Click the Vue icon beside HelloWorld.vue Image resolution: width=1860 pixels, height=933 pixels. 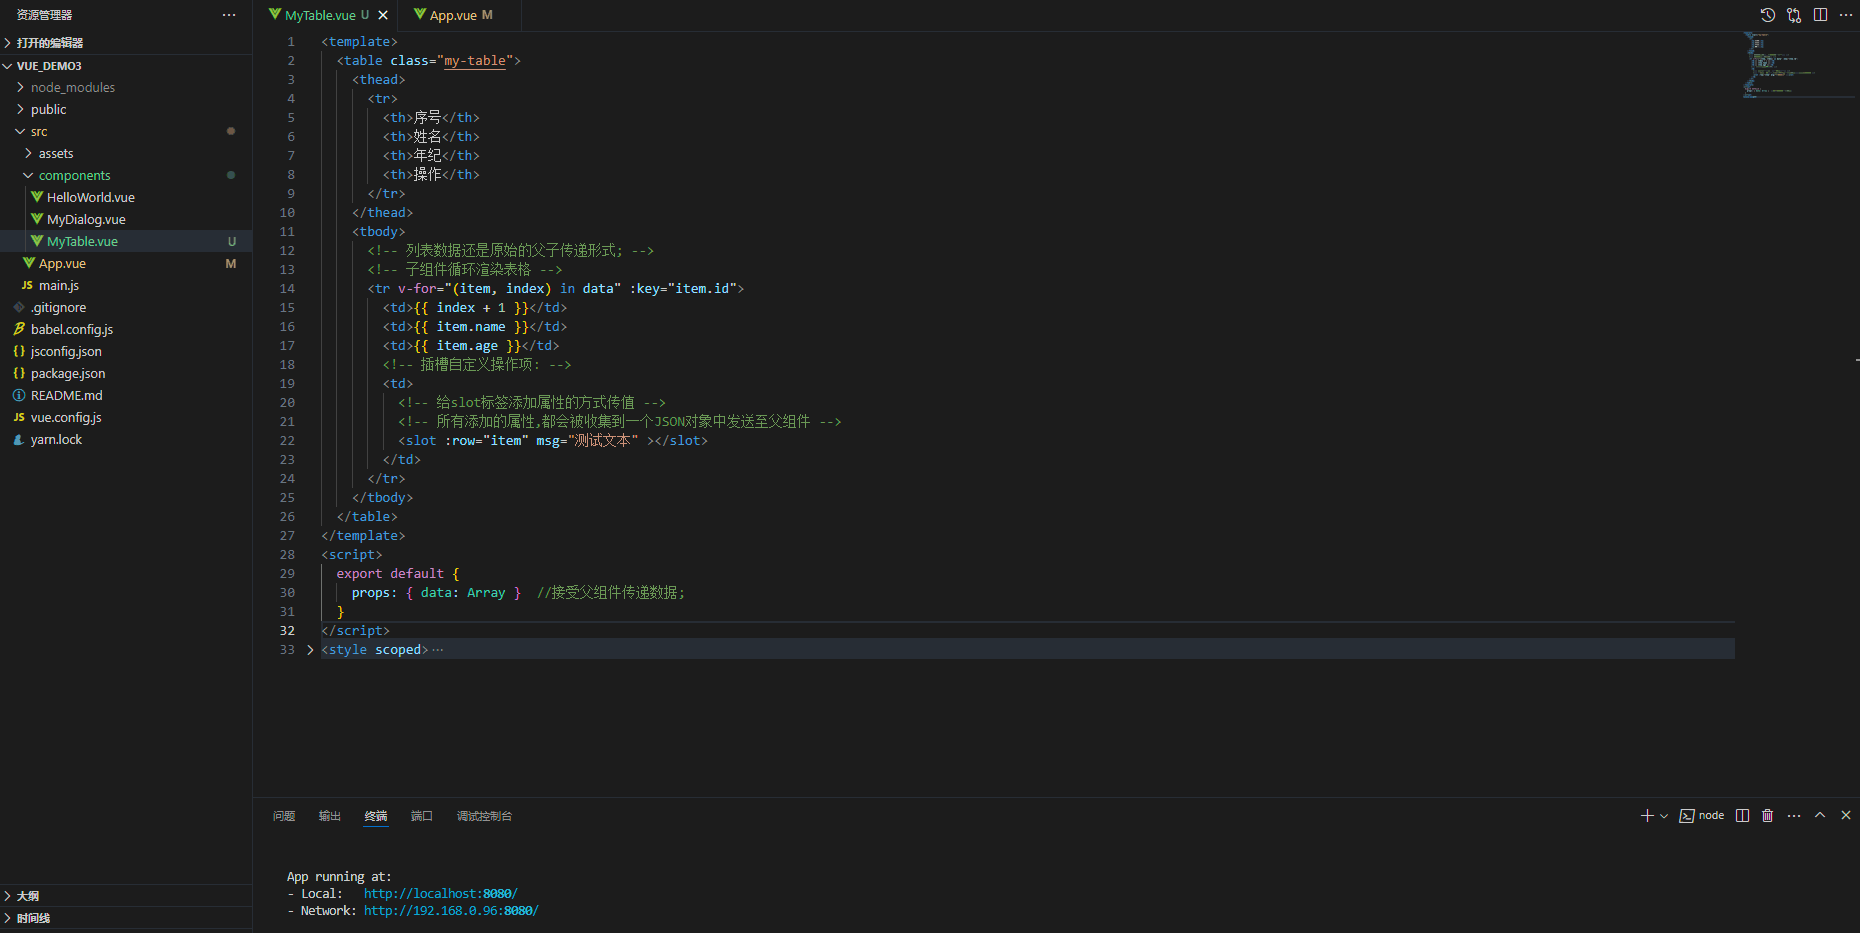click(37, 197)
